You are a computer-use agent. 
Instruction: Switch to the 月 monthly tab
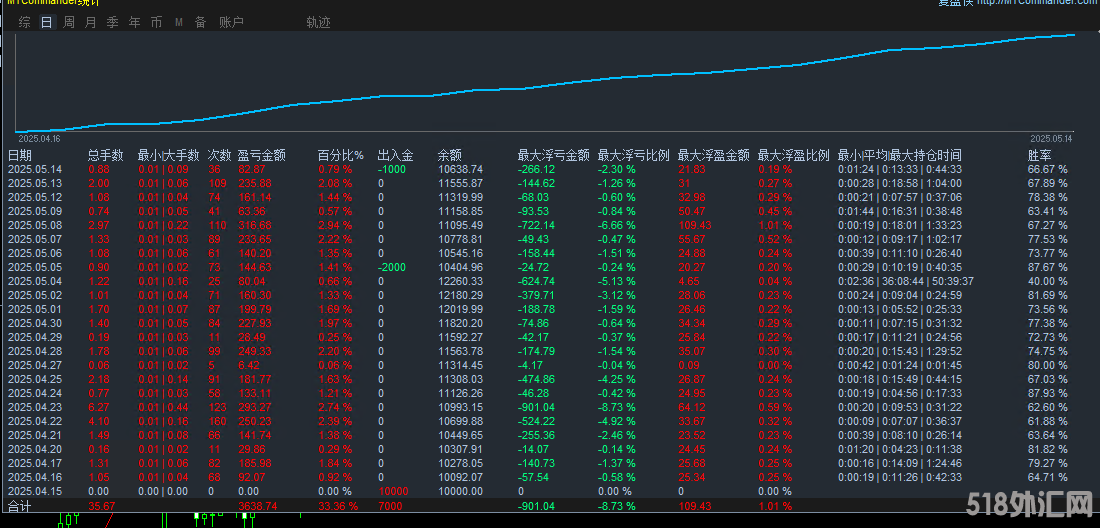[91, 22]
